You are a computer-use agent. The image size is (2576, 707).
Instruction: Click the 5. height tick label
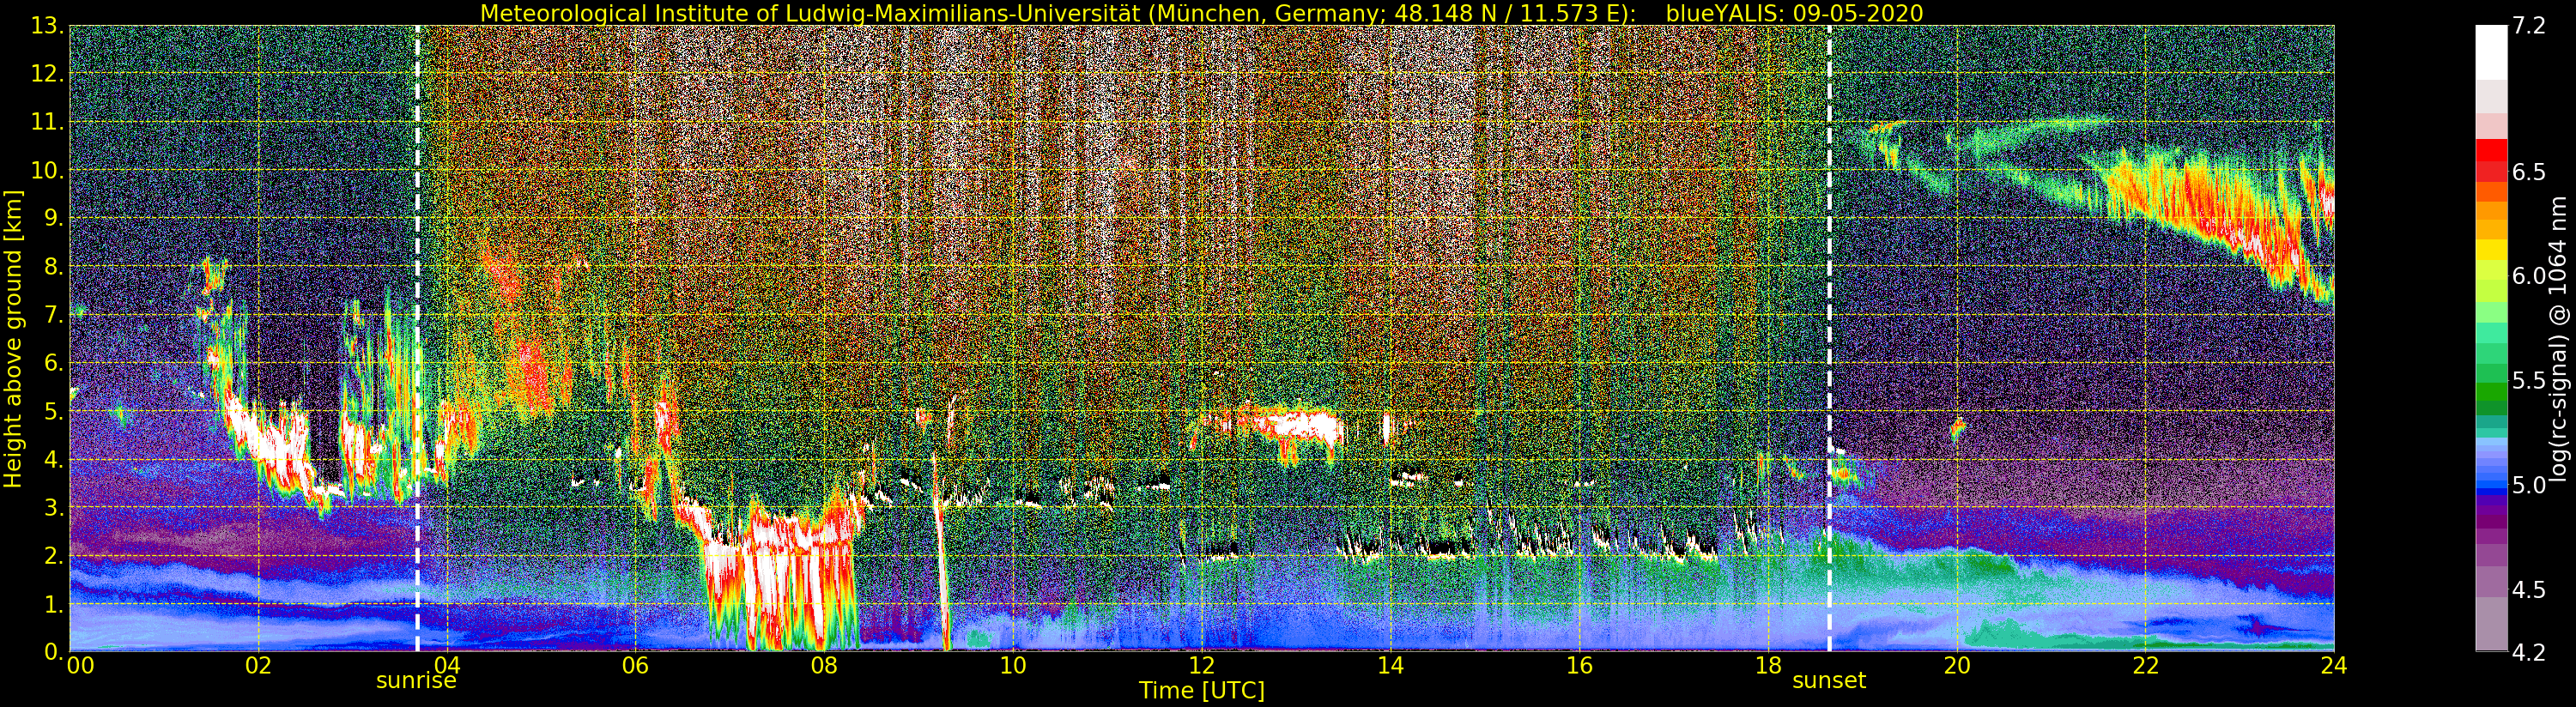point(53,411)
